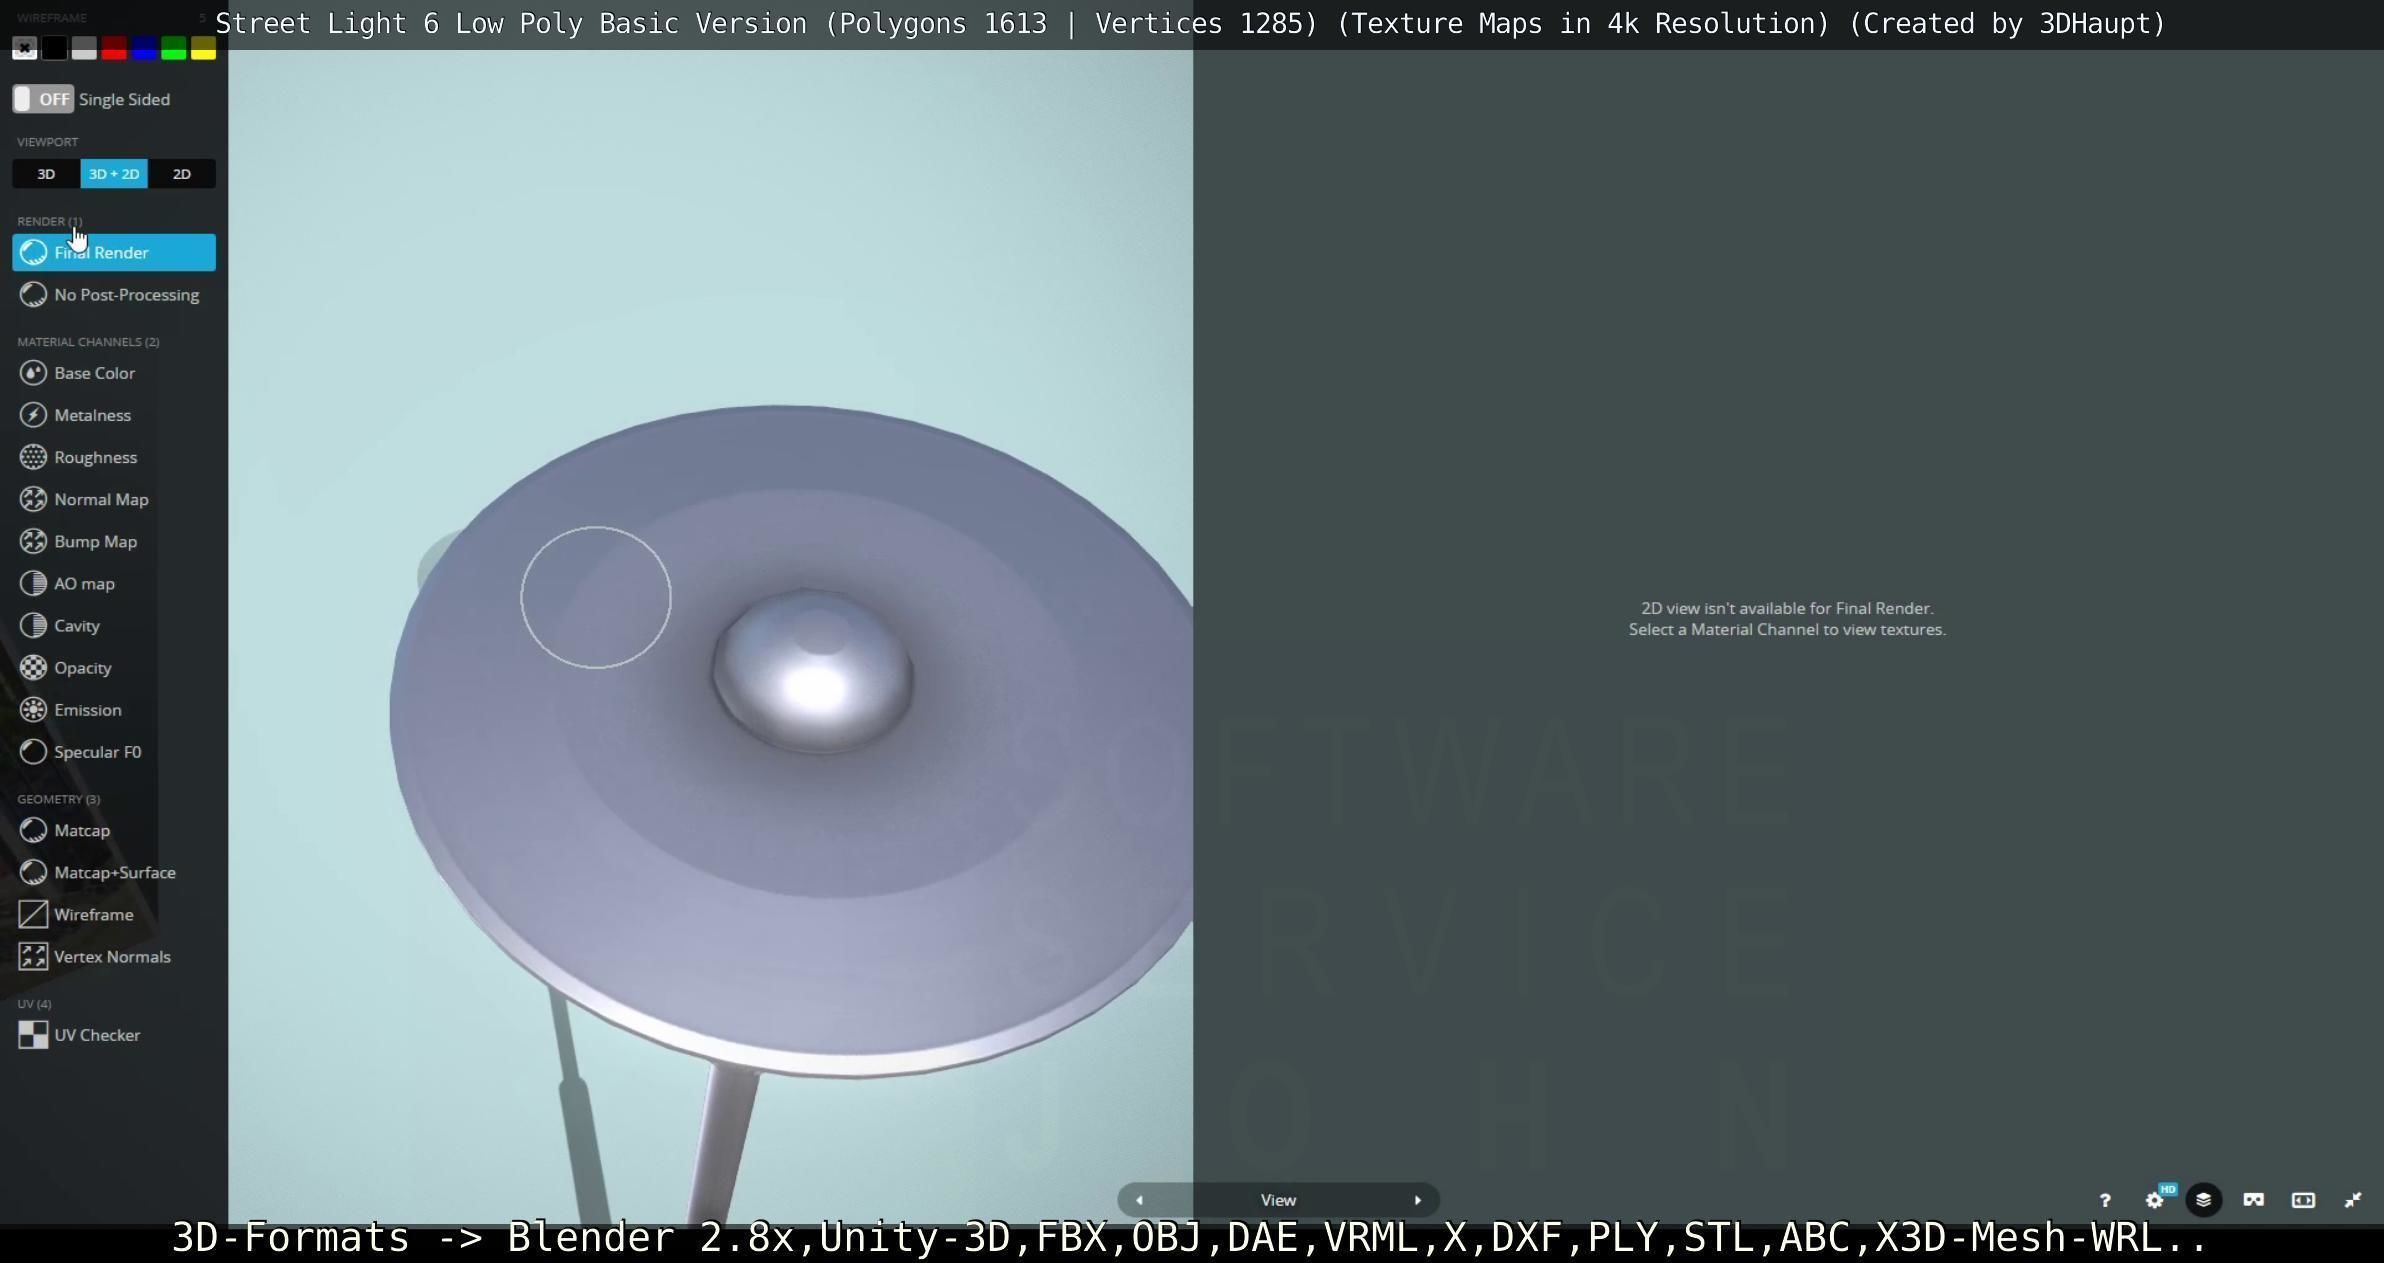Select the 3D + 2D viewport tab
Screen dimensions: 2384x1263
114,174
